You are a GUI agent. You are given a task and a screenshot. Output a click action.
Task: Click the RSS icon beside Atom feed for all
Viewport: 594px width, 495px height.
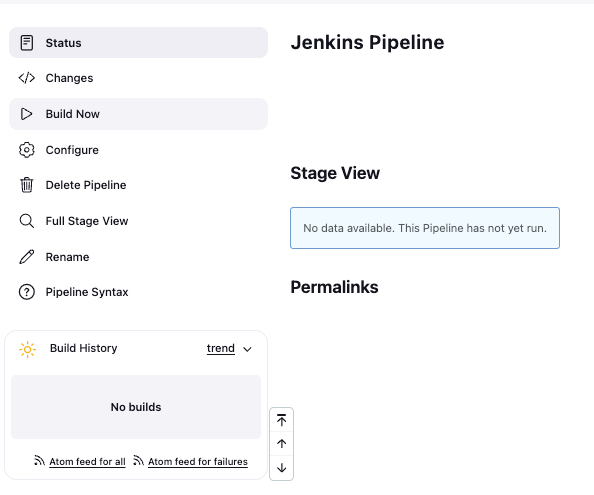[39, 460]
